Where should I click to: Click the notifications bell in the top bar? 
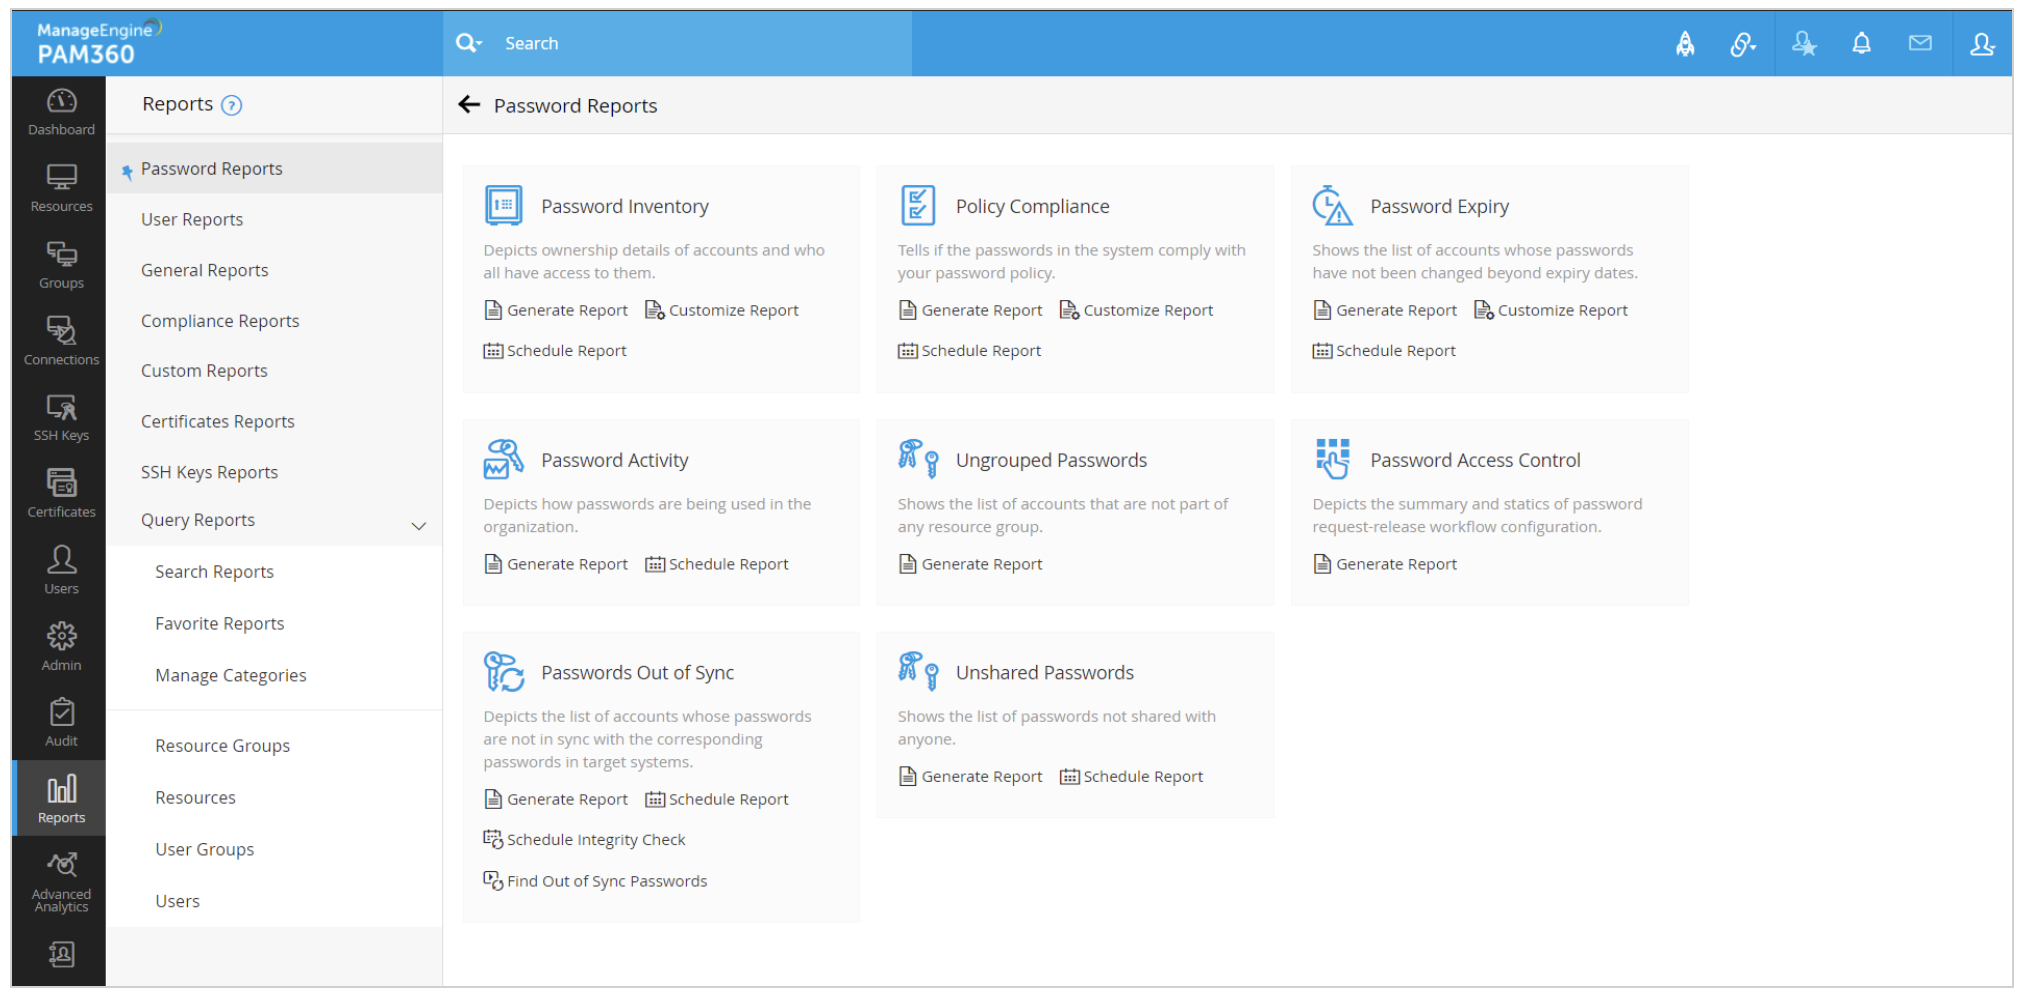[1862, 43]
